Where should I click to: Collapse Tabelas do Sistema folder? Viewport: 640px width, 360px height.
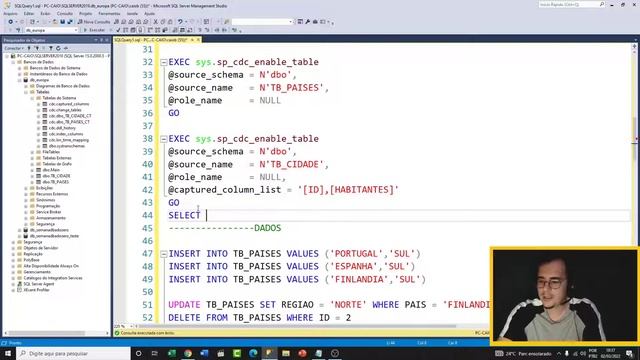[33, 98]
